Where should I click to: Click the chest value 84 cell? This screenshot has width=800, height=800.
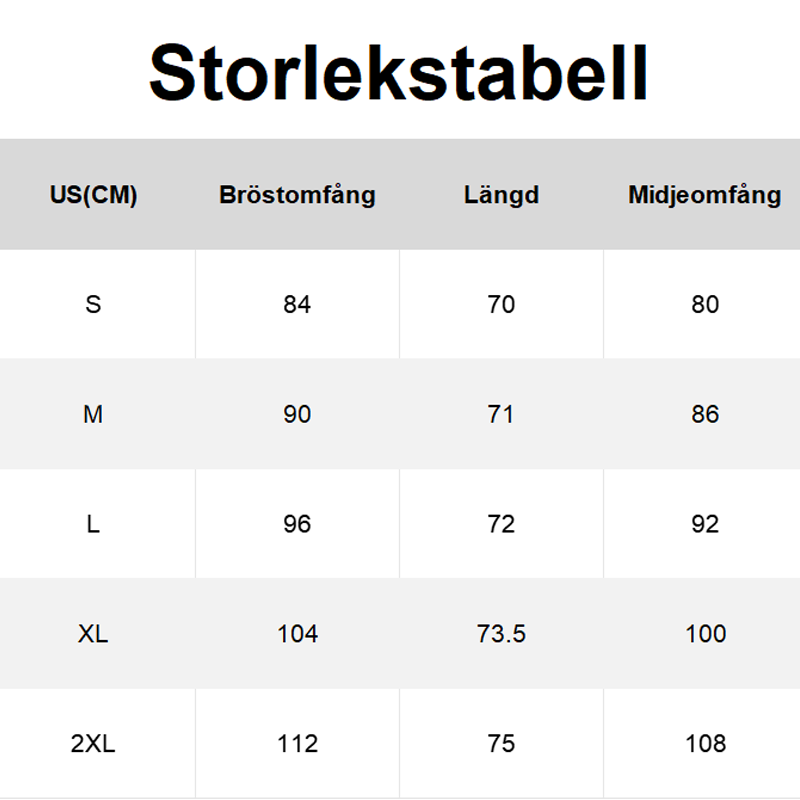click(297, 304)
